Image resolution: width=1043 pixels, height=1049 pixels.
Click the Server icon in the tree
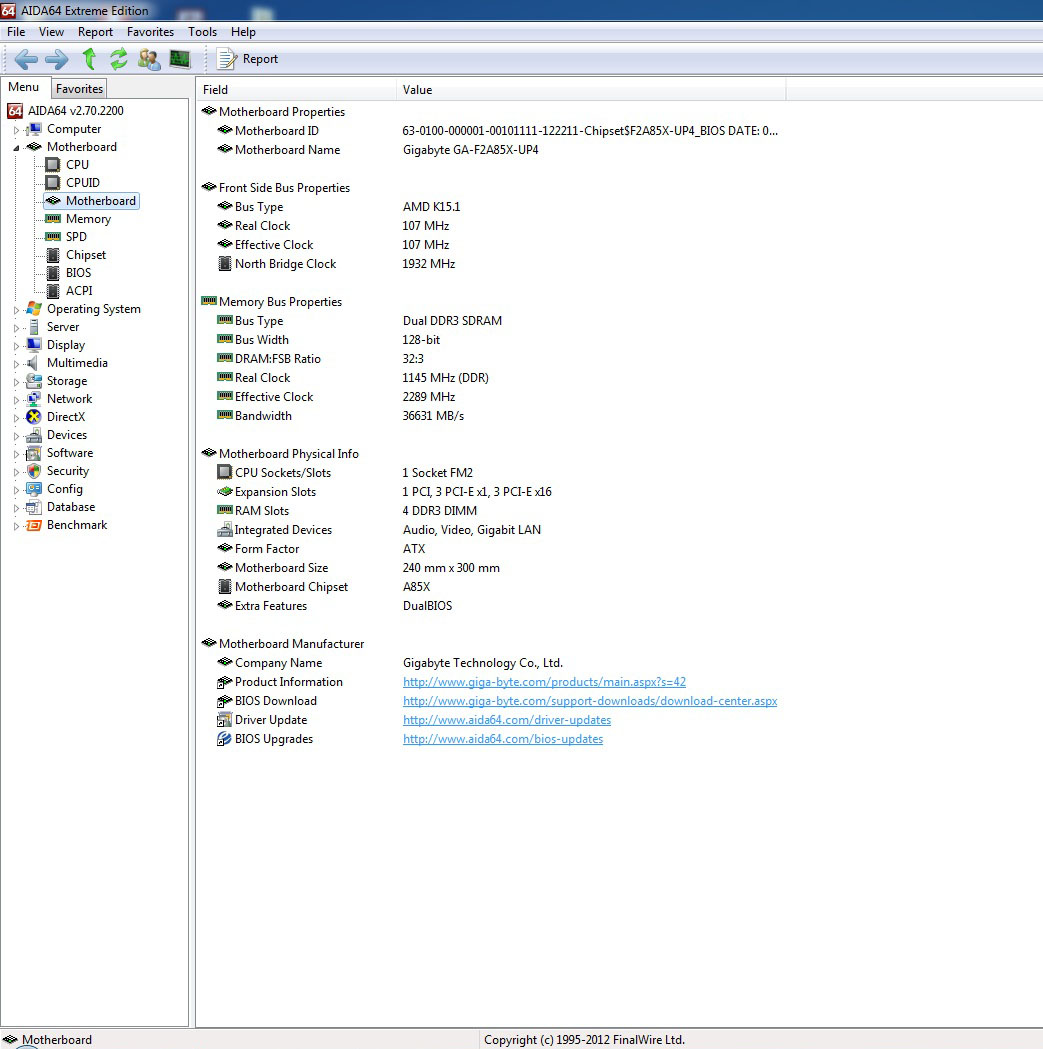tap(33, 327)
